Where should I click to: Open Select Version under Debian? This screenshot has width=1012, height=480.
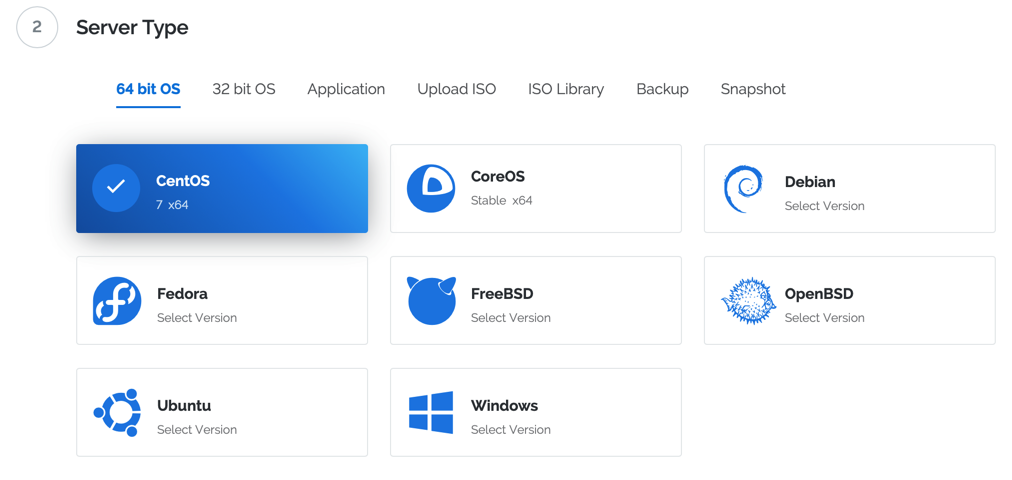click(824, 206)
